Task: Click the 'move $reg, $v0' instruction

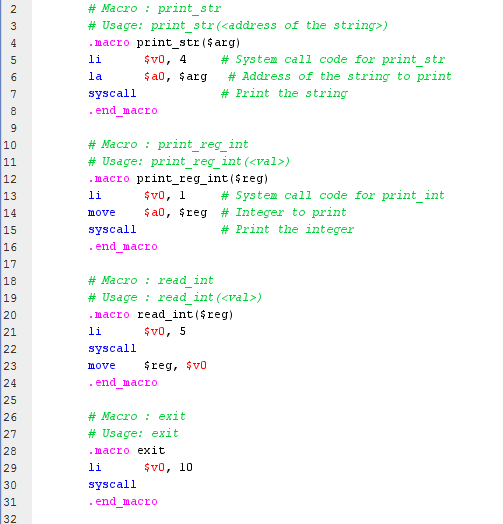Action: pyautogui.click(x=147, y=366)
